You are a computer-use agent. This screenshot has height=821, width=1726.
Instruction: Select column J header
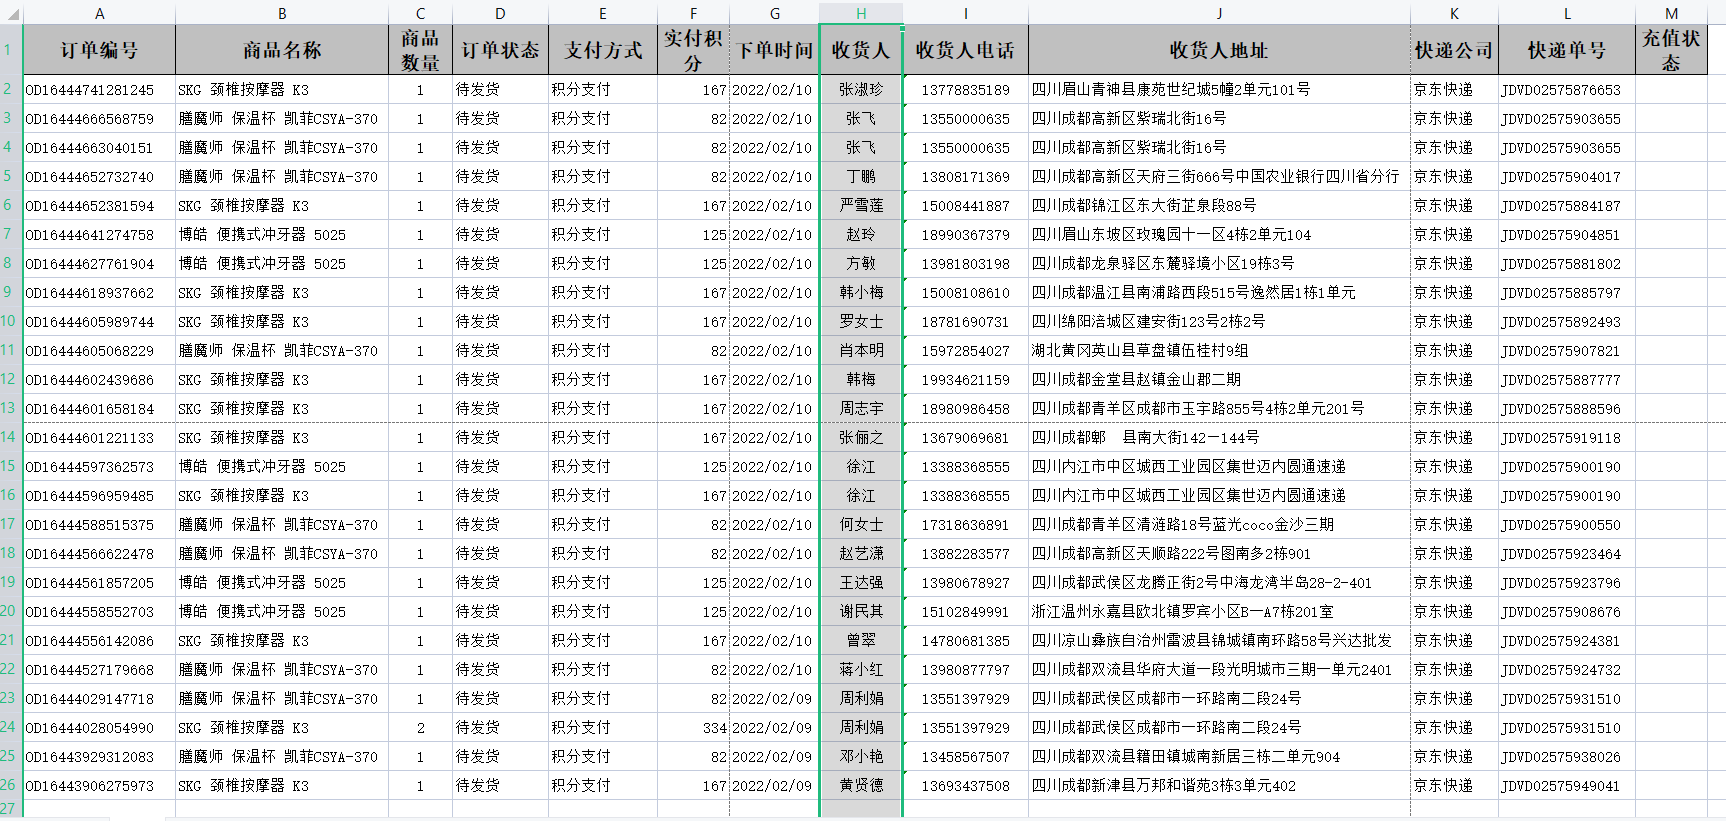[1219, 13]
